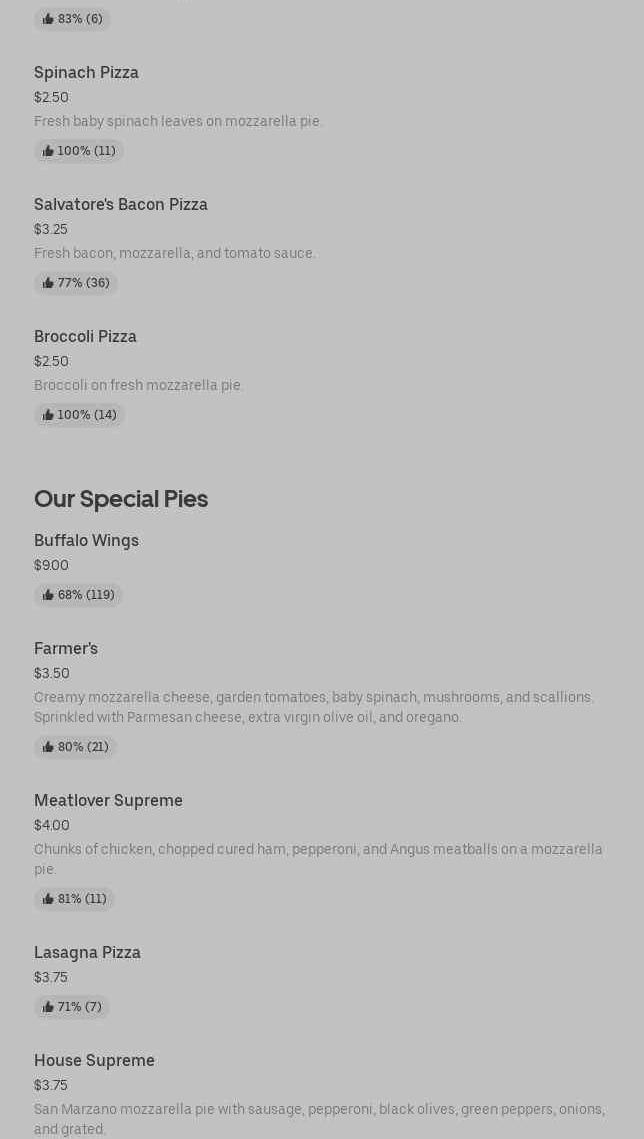This screenshot has height=1139, width=644.
Task: Choose the Lasagna Pizza item
Action: [87, 953]
